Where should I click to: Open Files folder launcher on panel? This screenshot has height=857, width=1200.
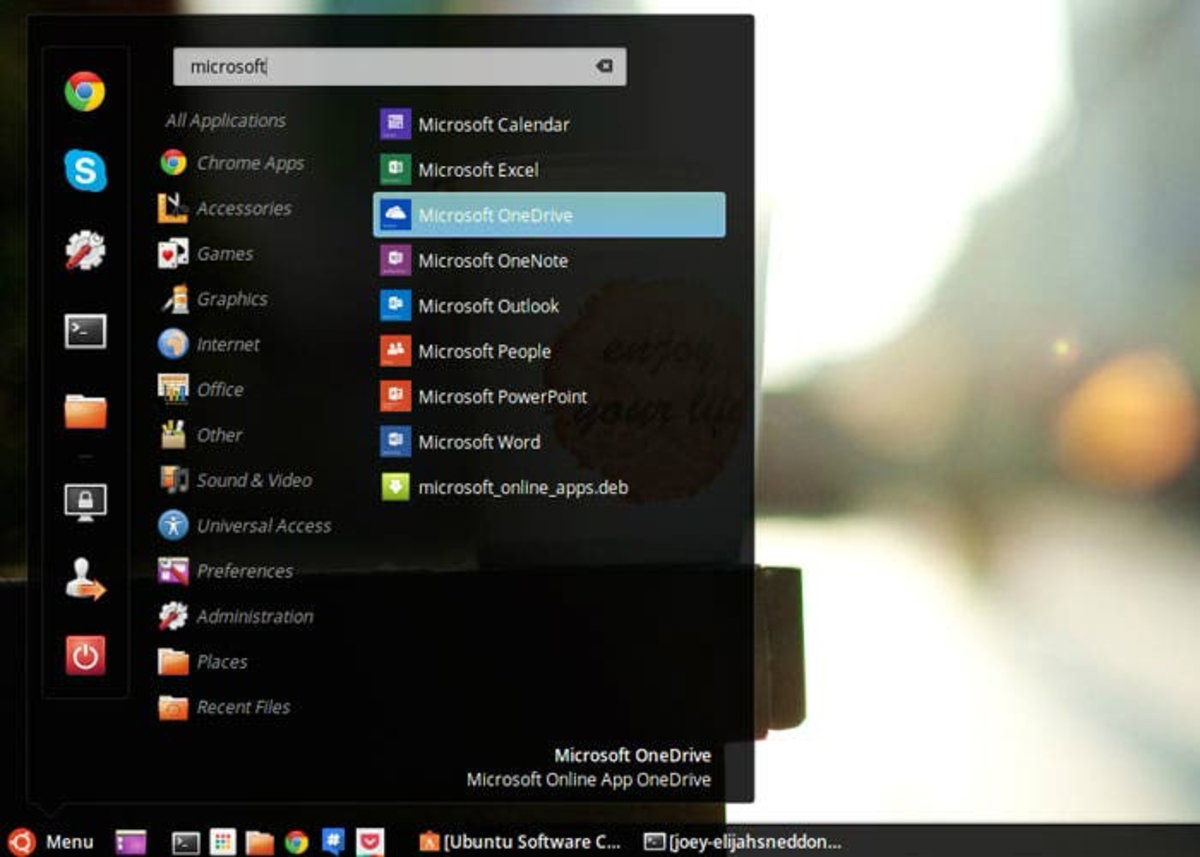click(x=260, y=842)
